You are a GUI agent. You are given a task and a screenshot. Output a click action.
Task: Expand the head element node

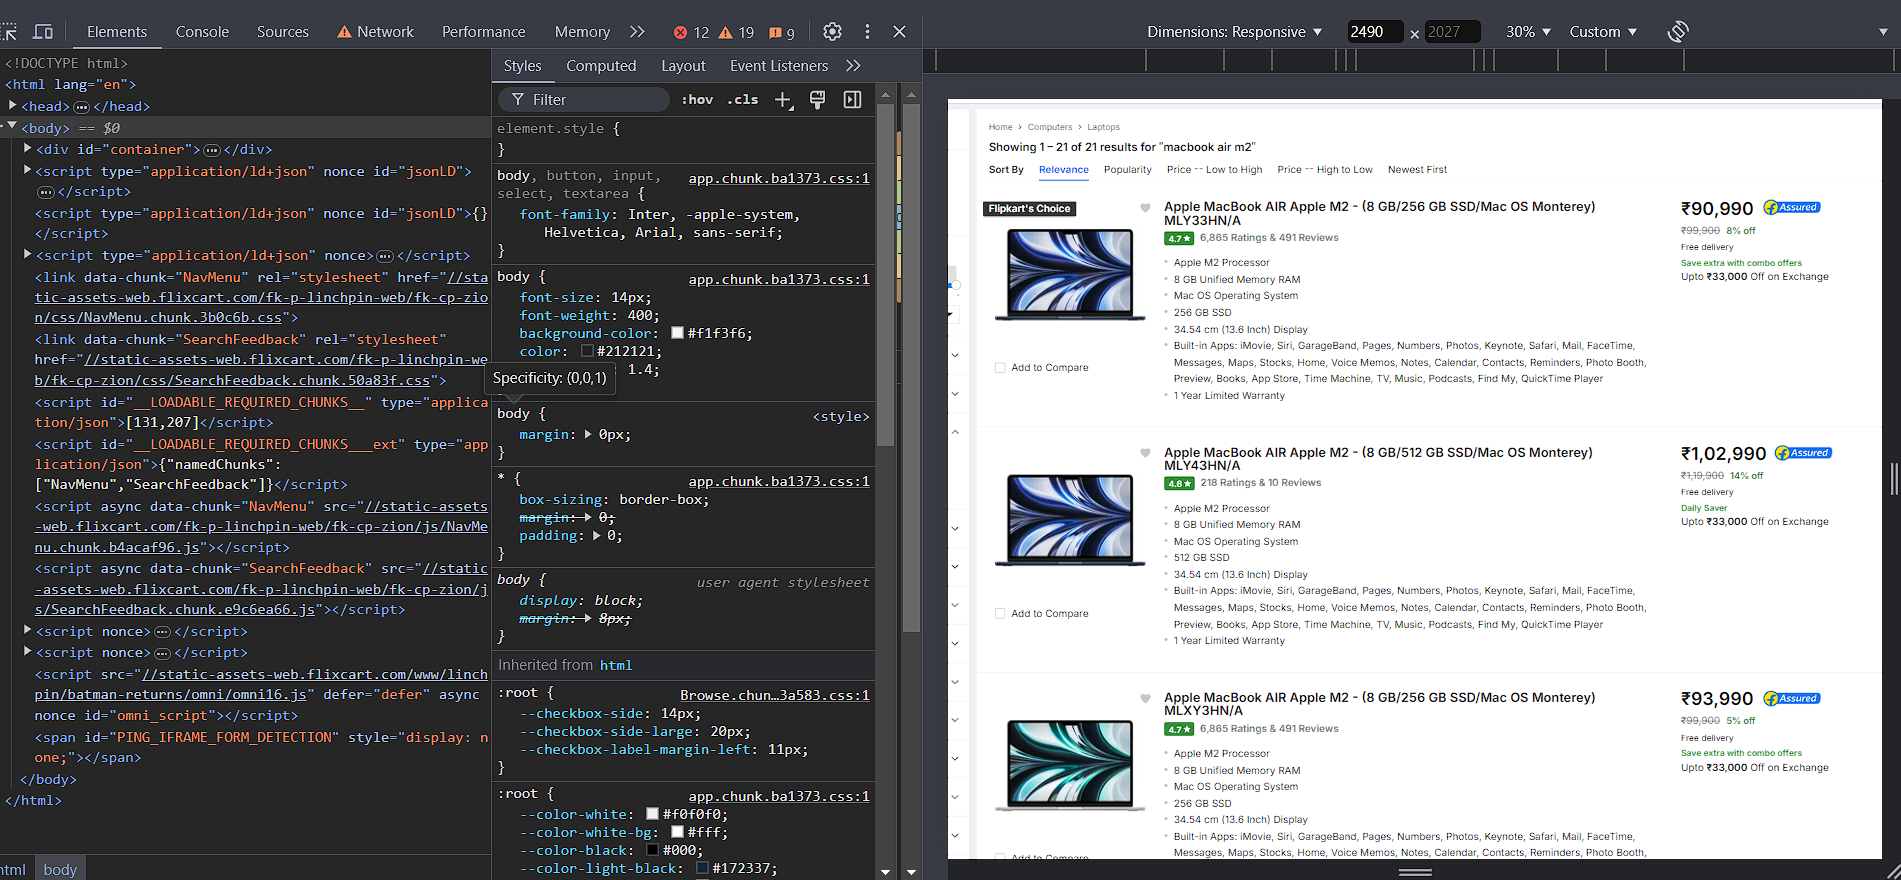pos(12,105)
